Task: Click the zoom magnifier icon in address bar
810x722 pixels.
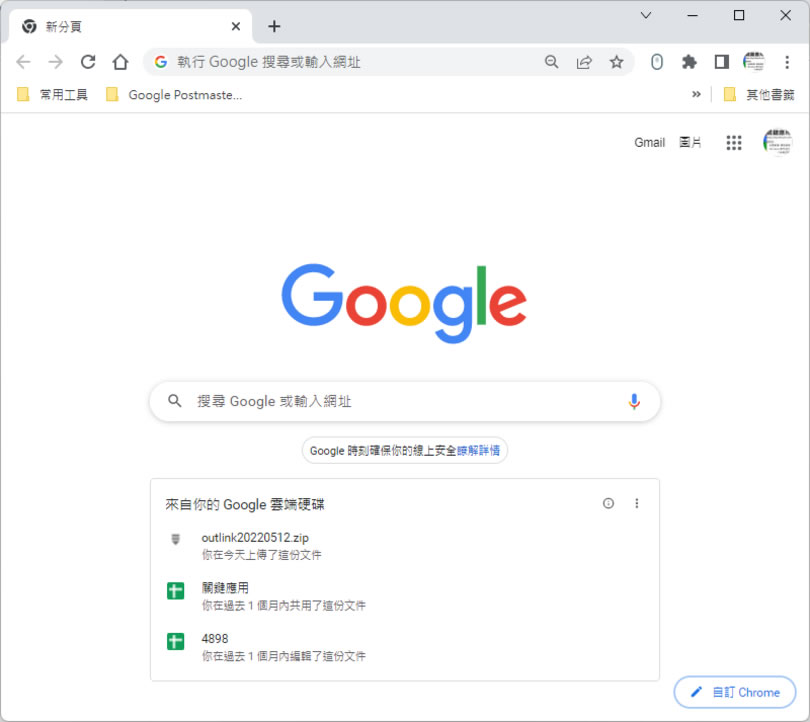Action: click(x=552, y=62)
